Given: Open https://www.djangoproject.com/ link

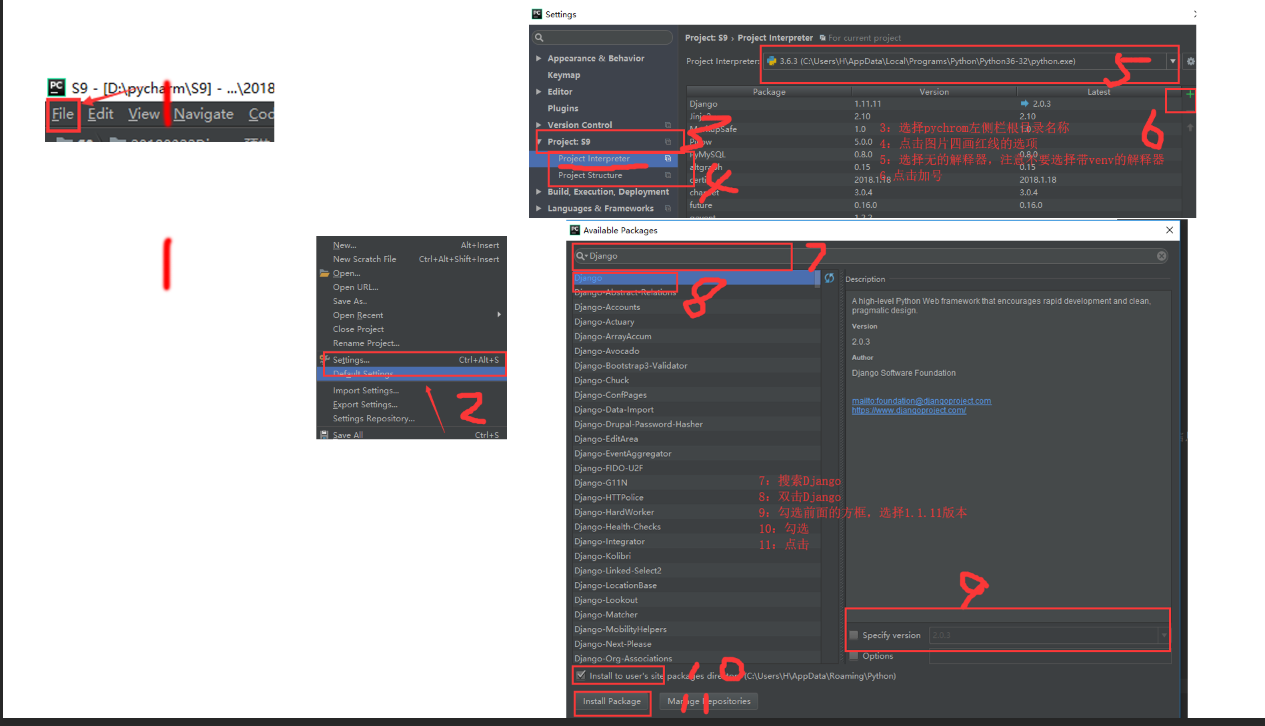Looking at the screenshot, I should click(x=909, y=410).
